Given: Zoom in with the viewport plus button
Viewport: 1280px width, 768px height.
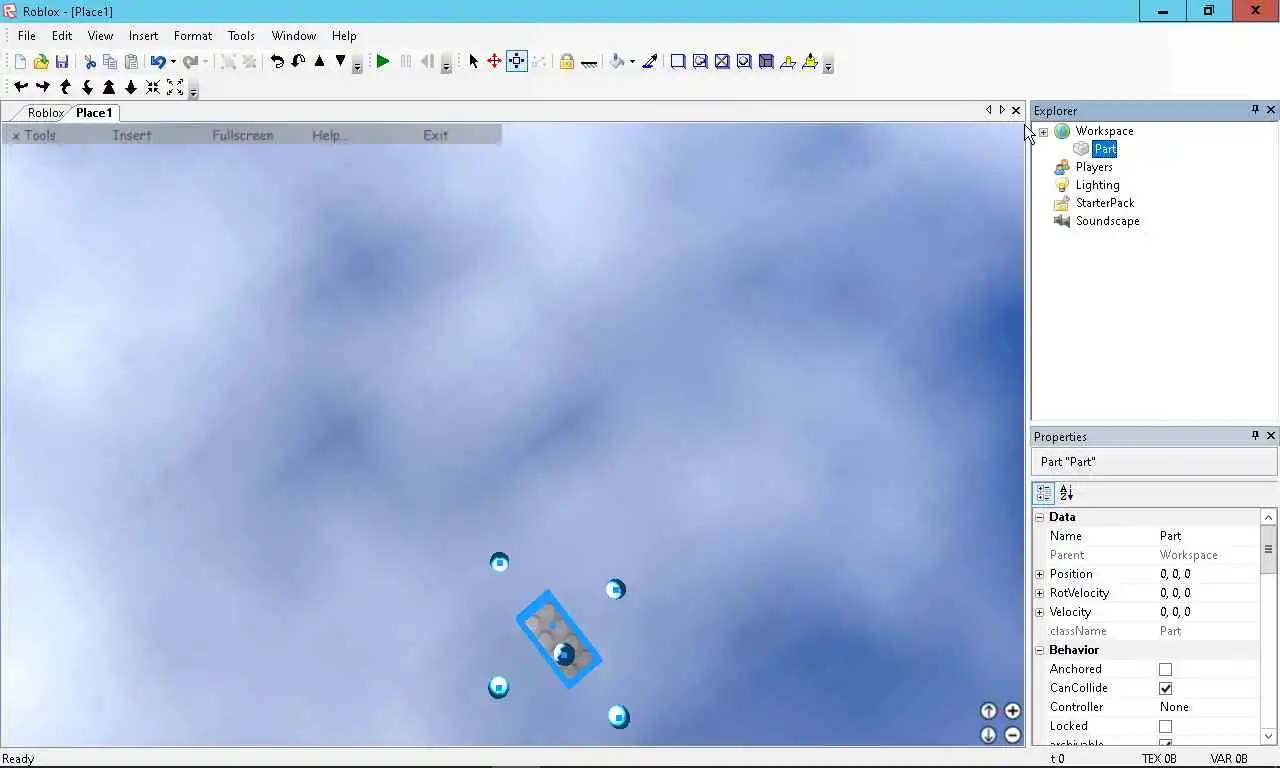Looking at the screenshot, I should (x=1012, y=711).
